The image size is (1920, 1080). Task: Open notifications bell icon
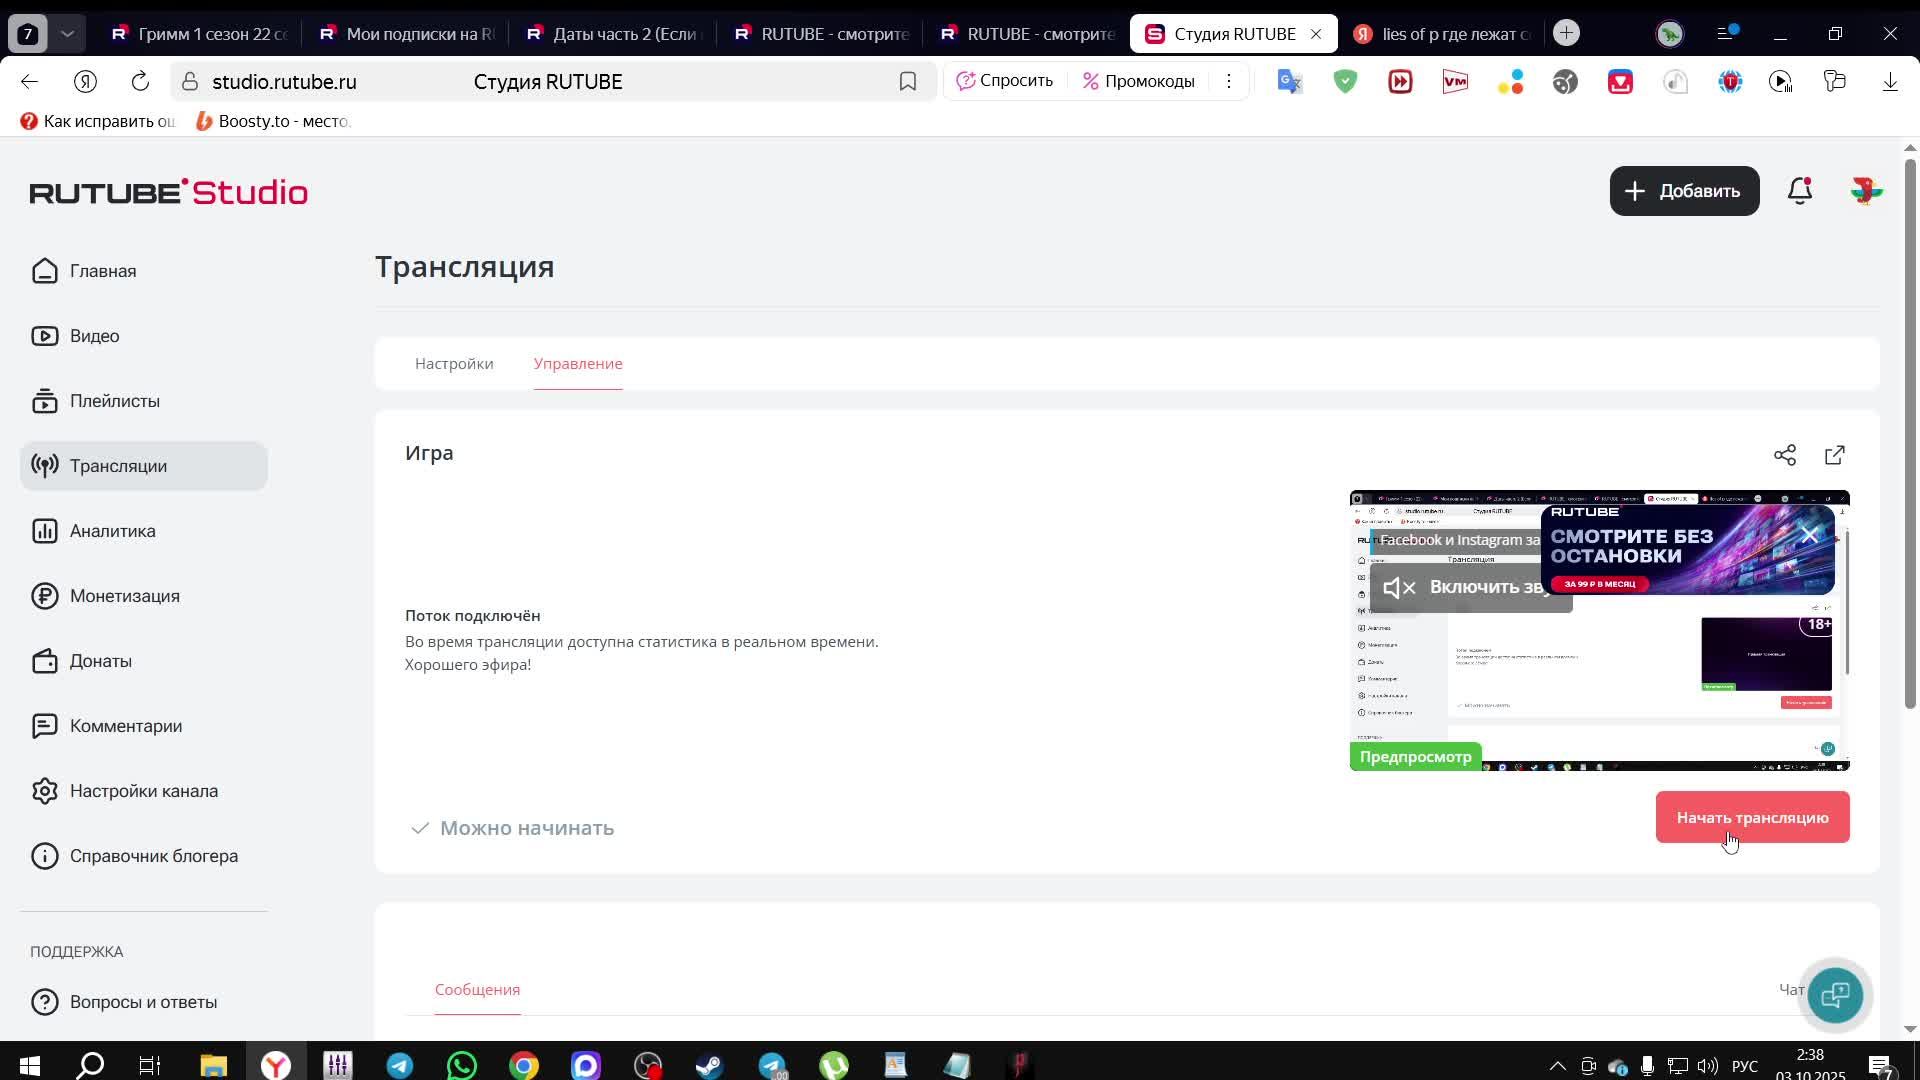1800,191
